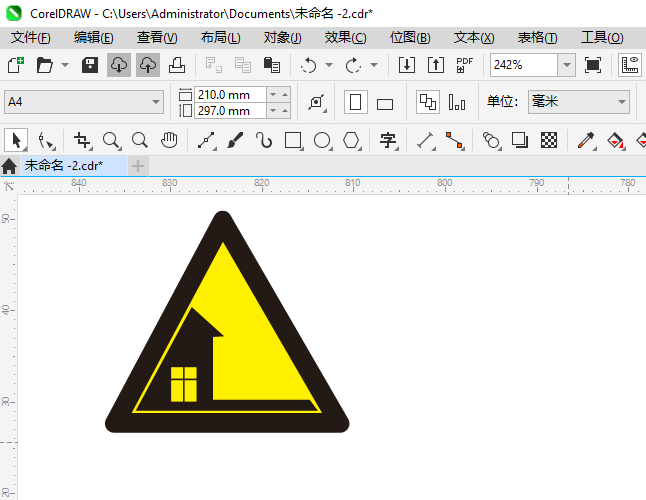Select the Ellipse tool

(x=322, y=140)
